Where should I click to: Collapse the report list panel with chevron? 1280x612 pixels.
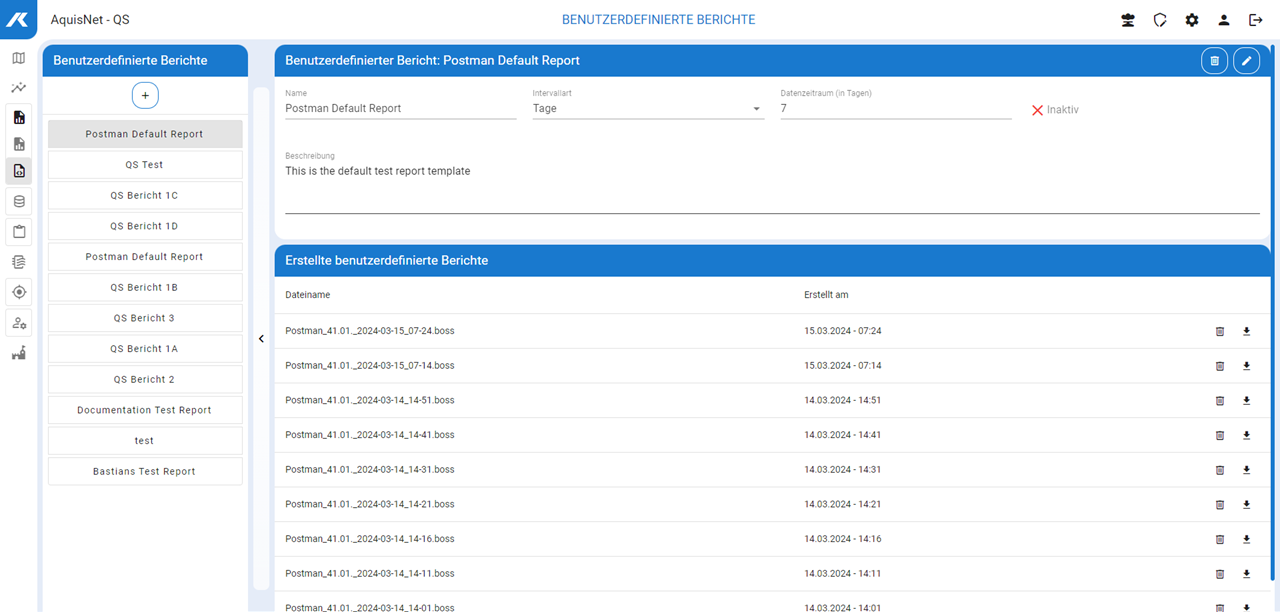tap(261, 339)
